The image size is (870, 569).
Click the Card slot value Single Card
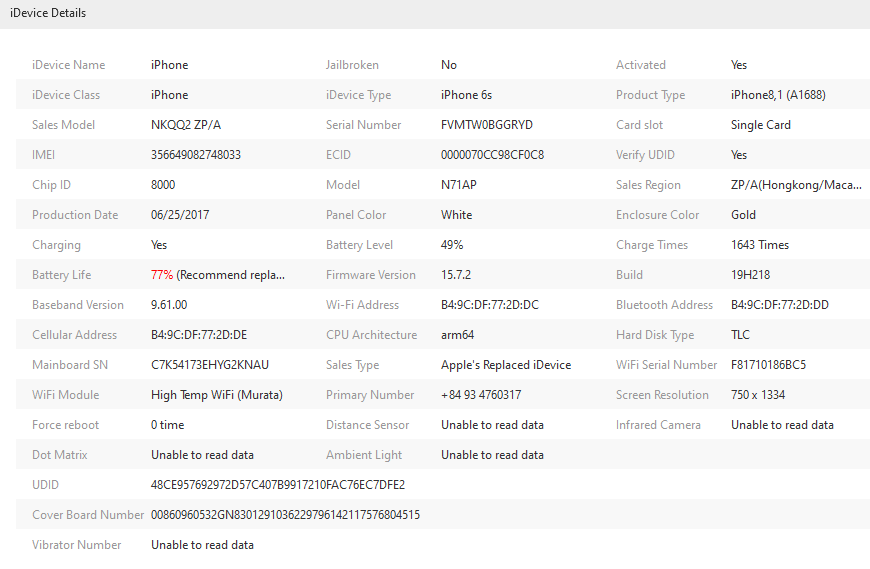pos(761,125)
